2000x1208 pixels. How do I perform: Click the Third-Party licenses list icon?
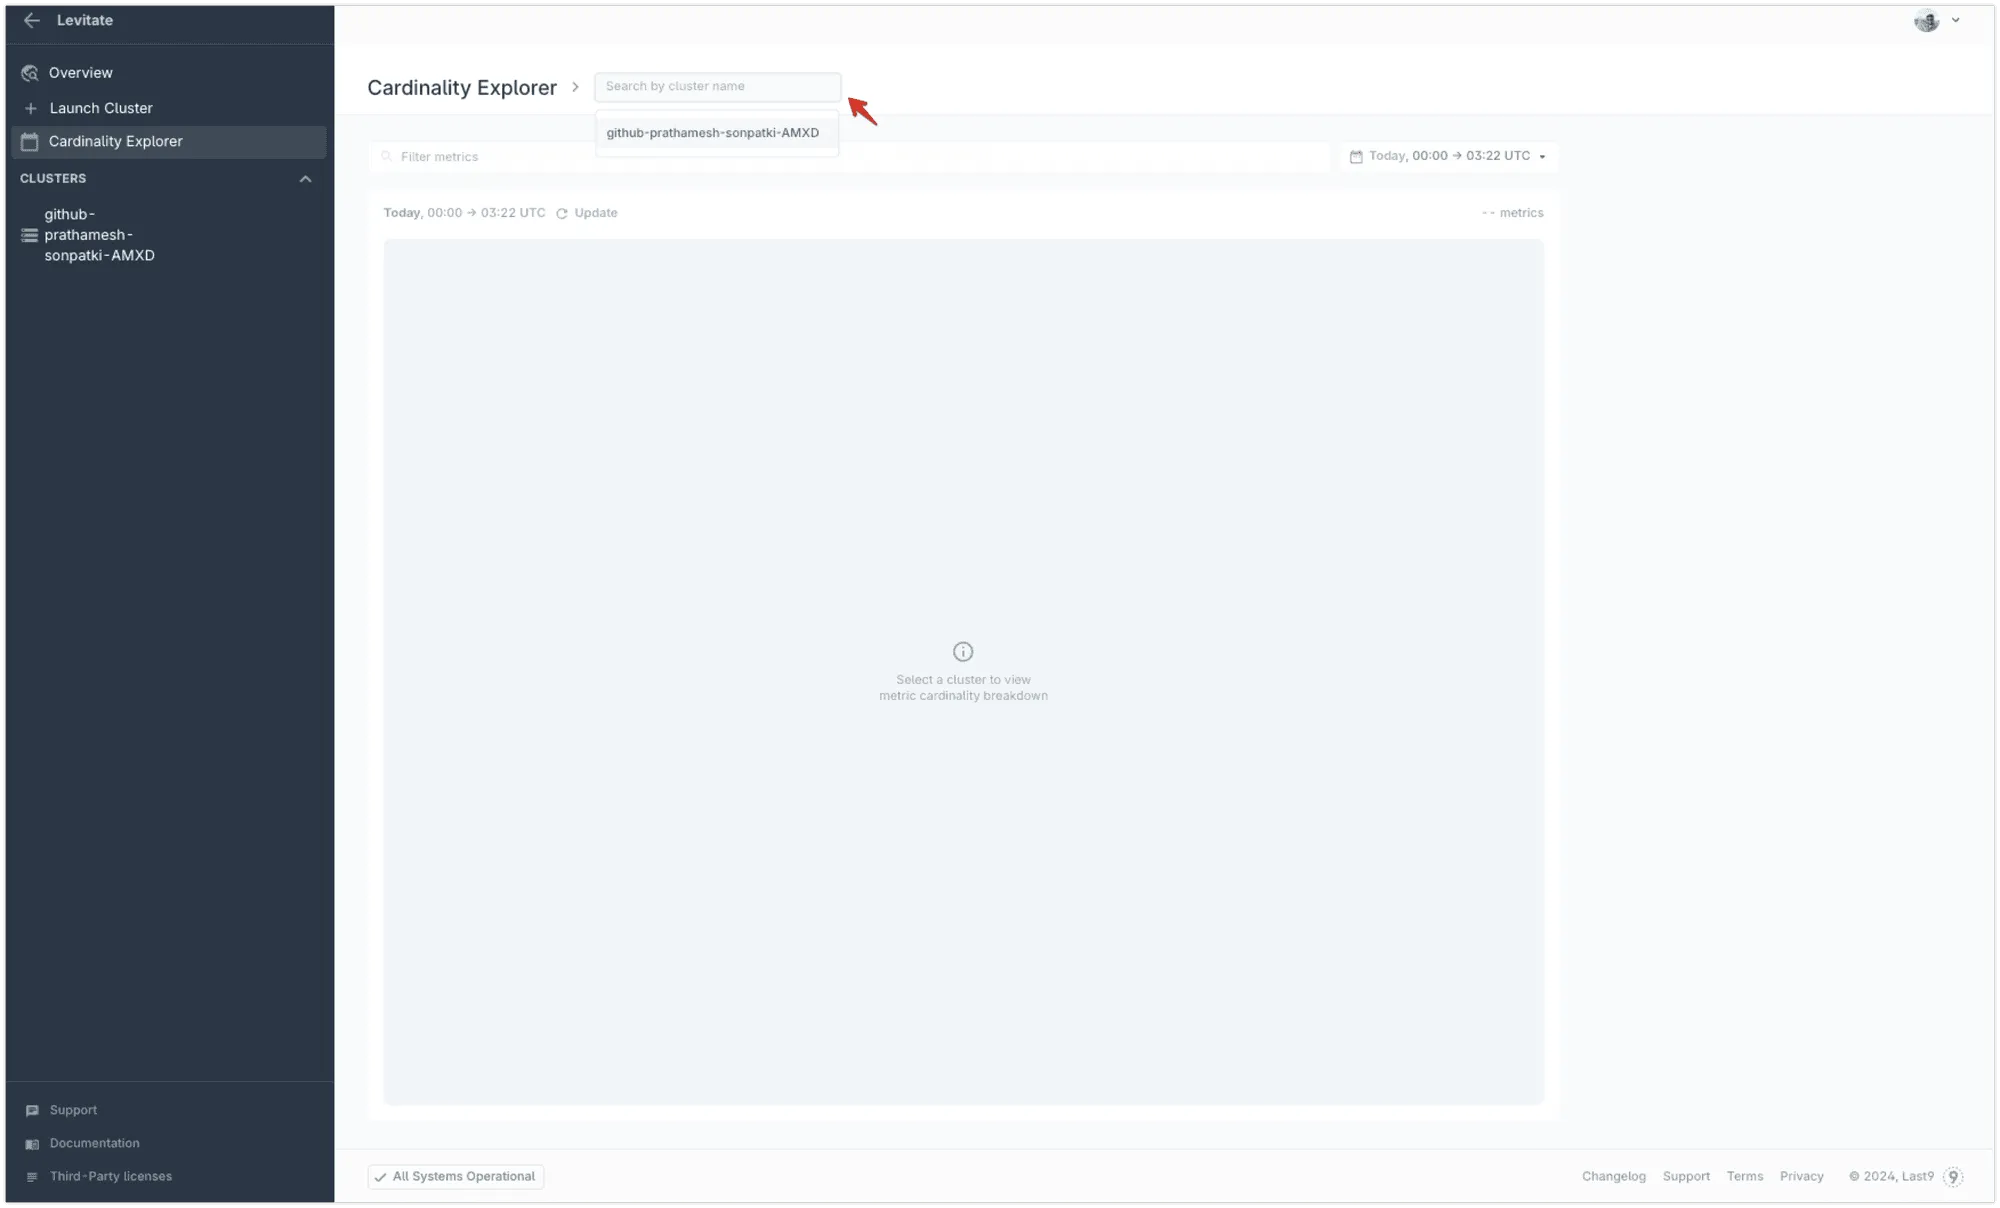(x=32, y=1177)
